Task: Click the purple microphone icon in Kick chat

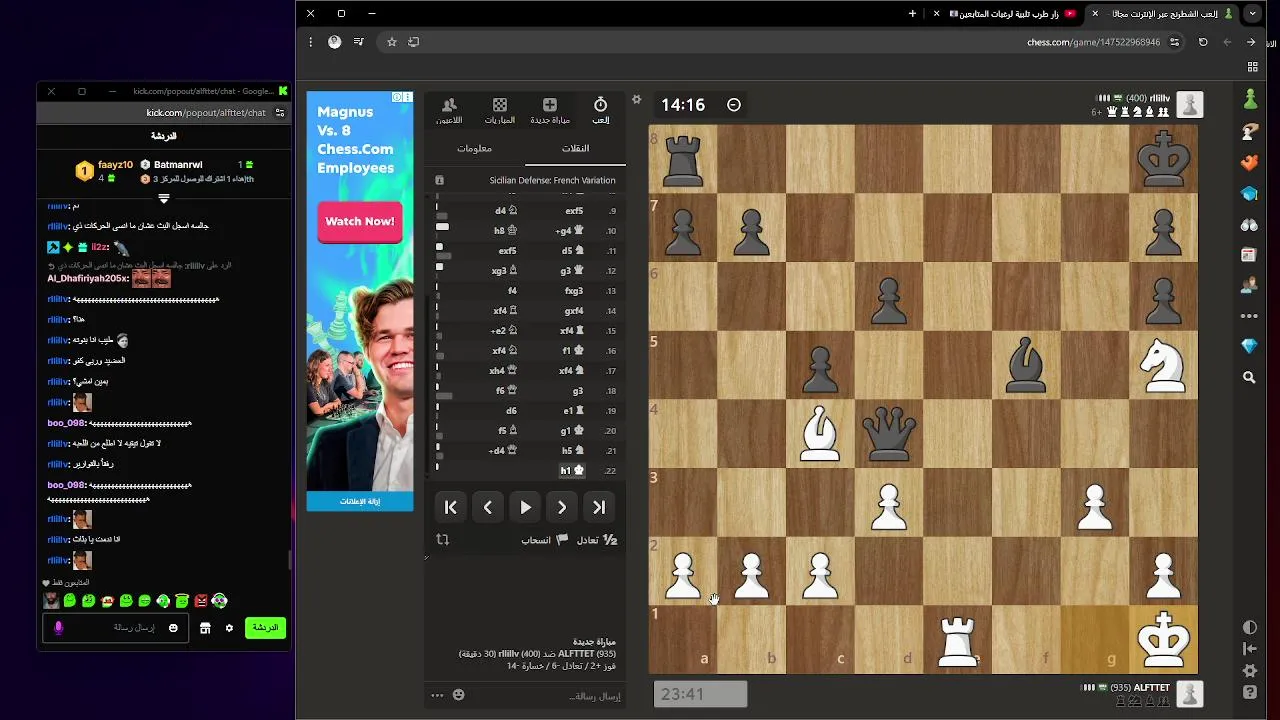Action: click(58, 628)
